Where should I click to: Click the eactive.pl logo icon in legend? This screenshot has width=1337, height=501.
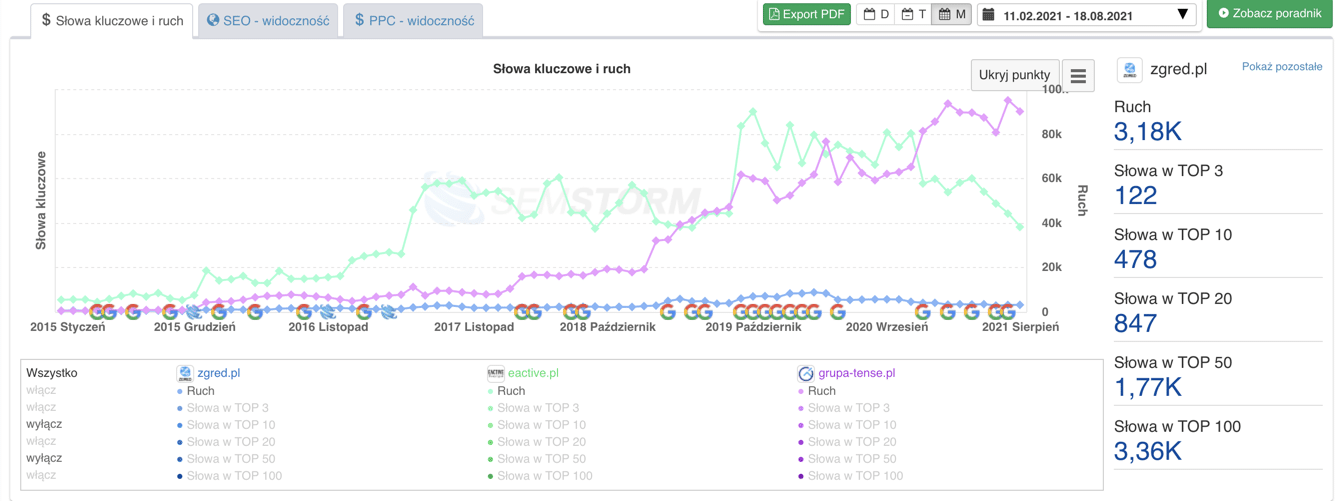[495, 373]
